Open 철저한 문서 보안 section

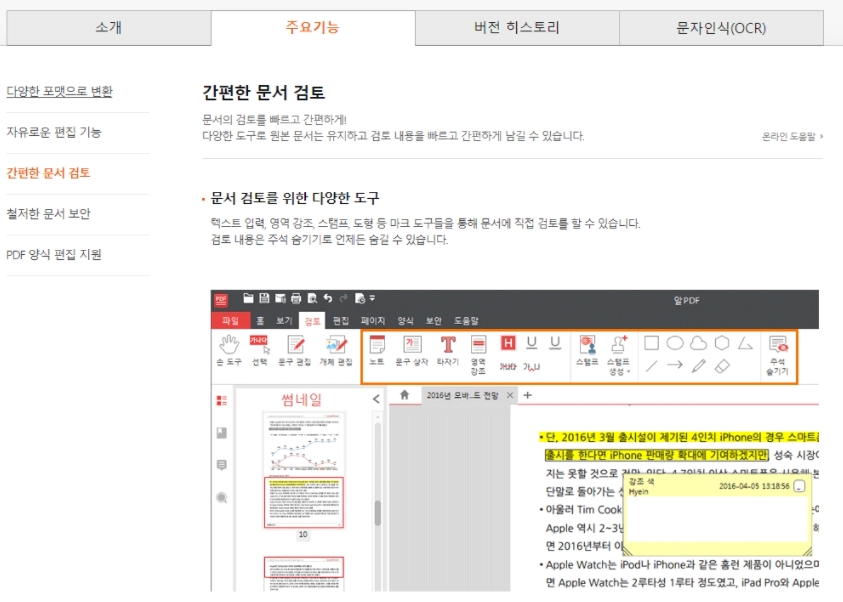coord(48,214)
